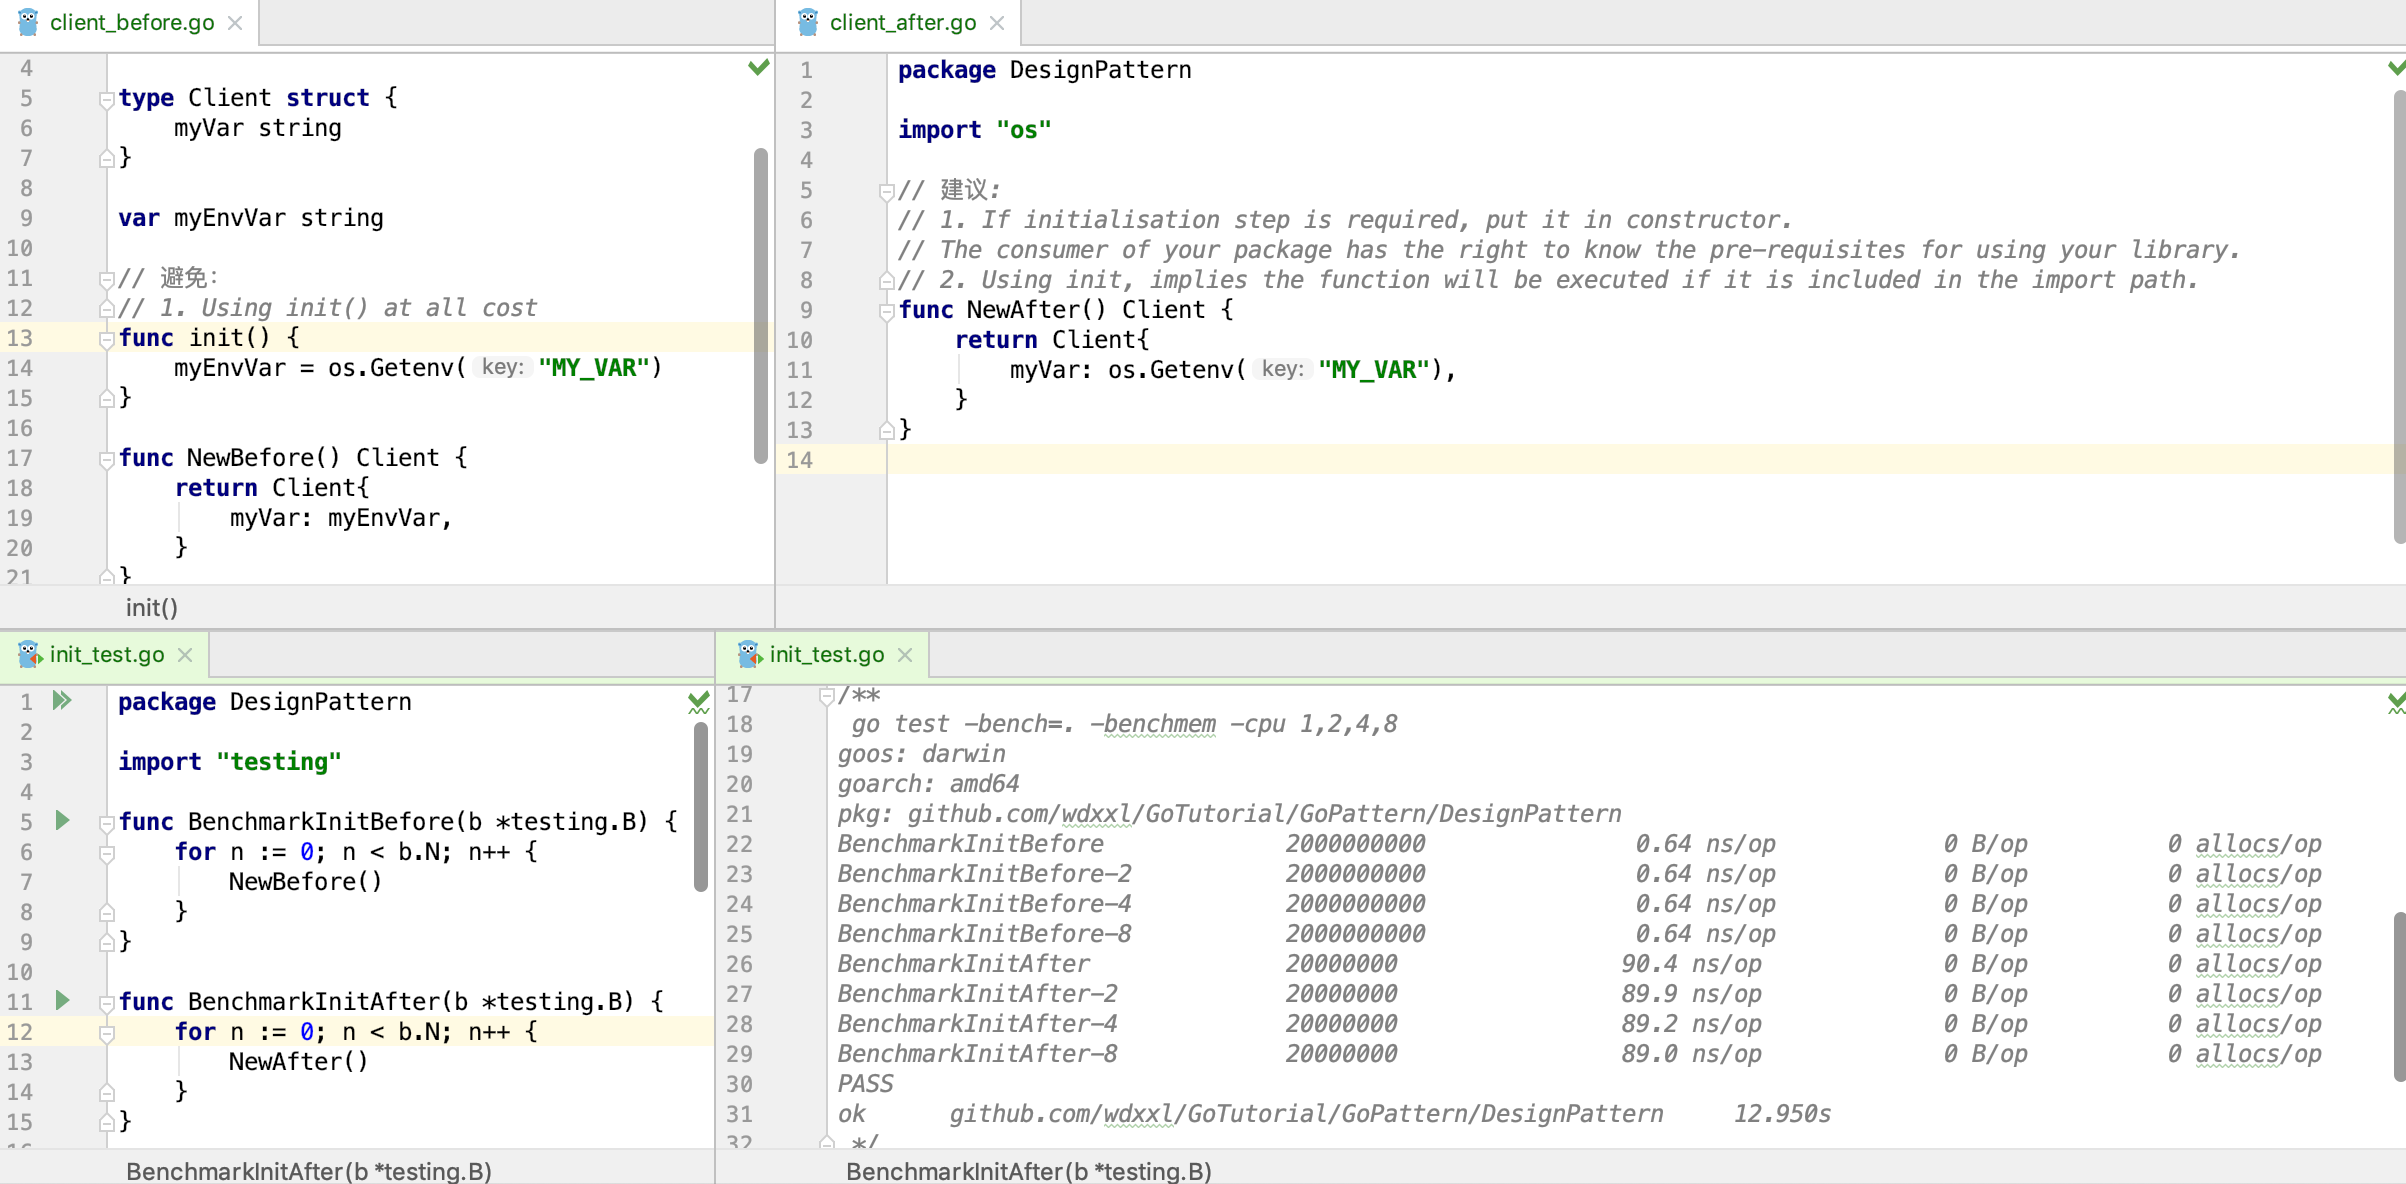
Task: Collapse the Client struct fold marker
Action: click(x=106, y=99)
